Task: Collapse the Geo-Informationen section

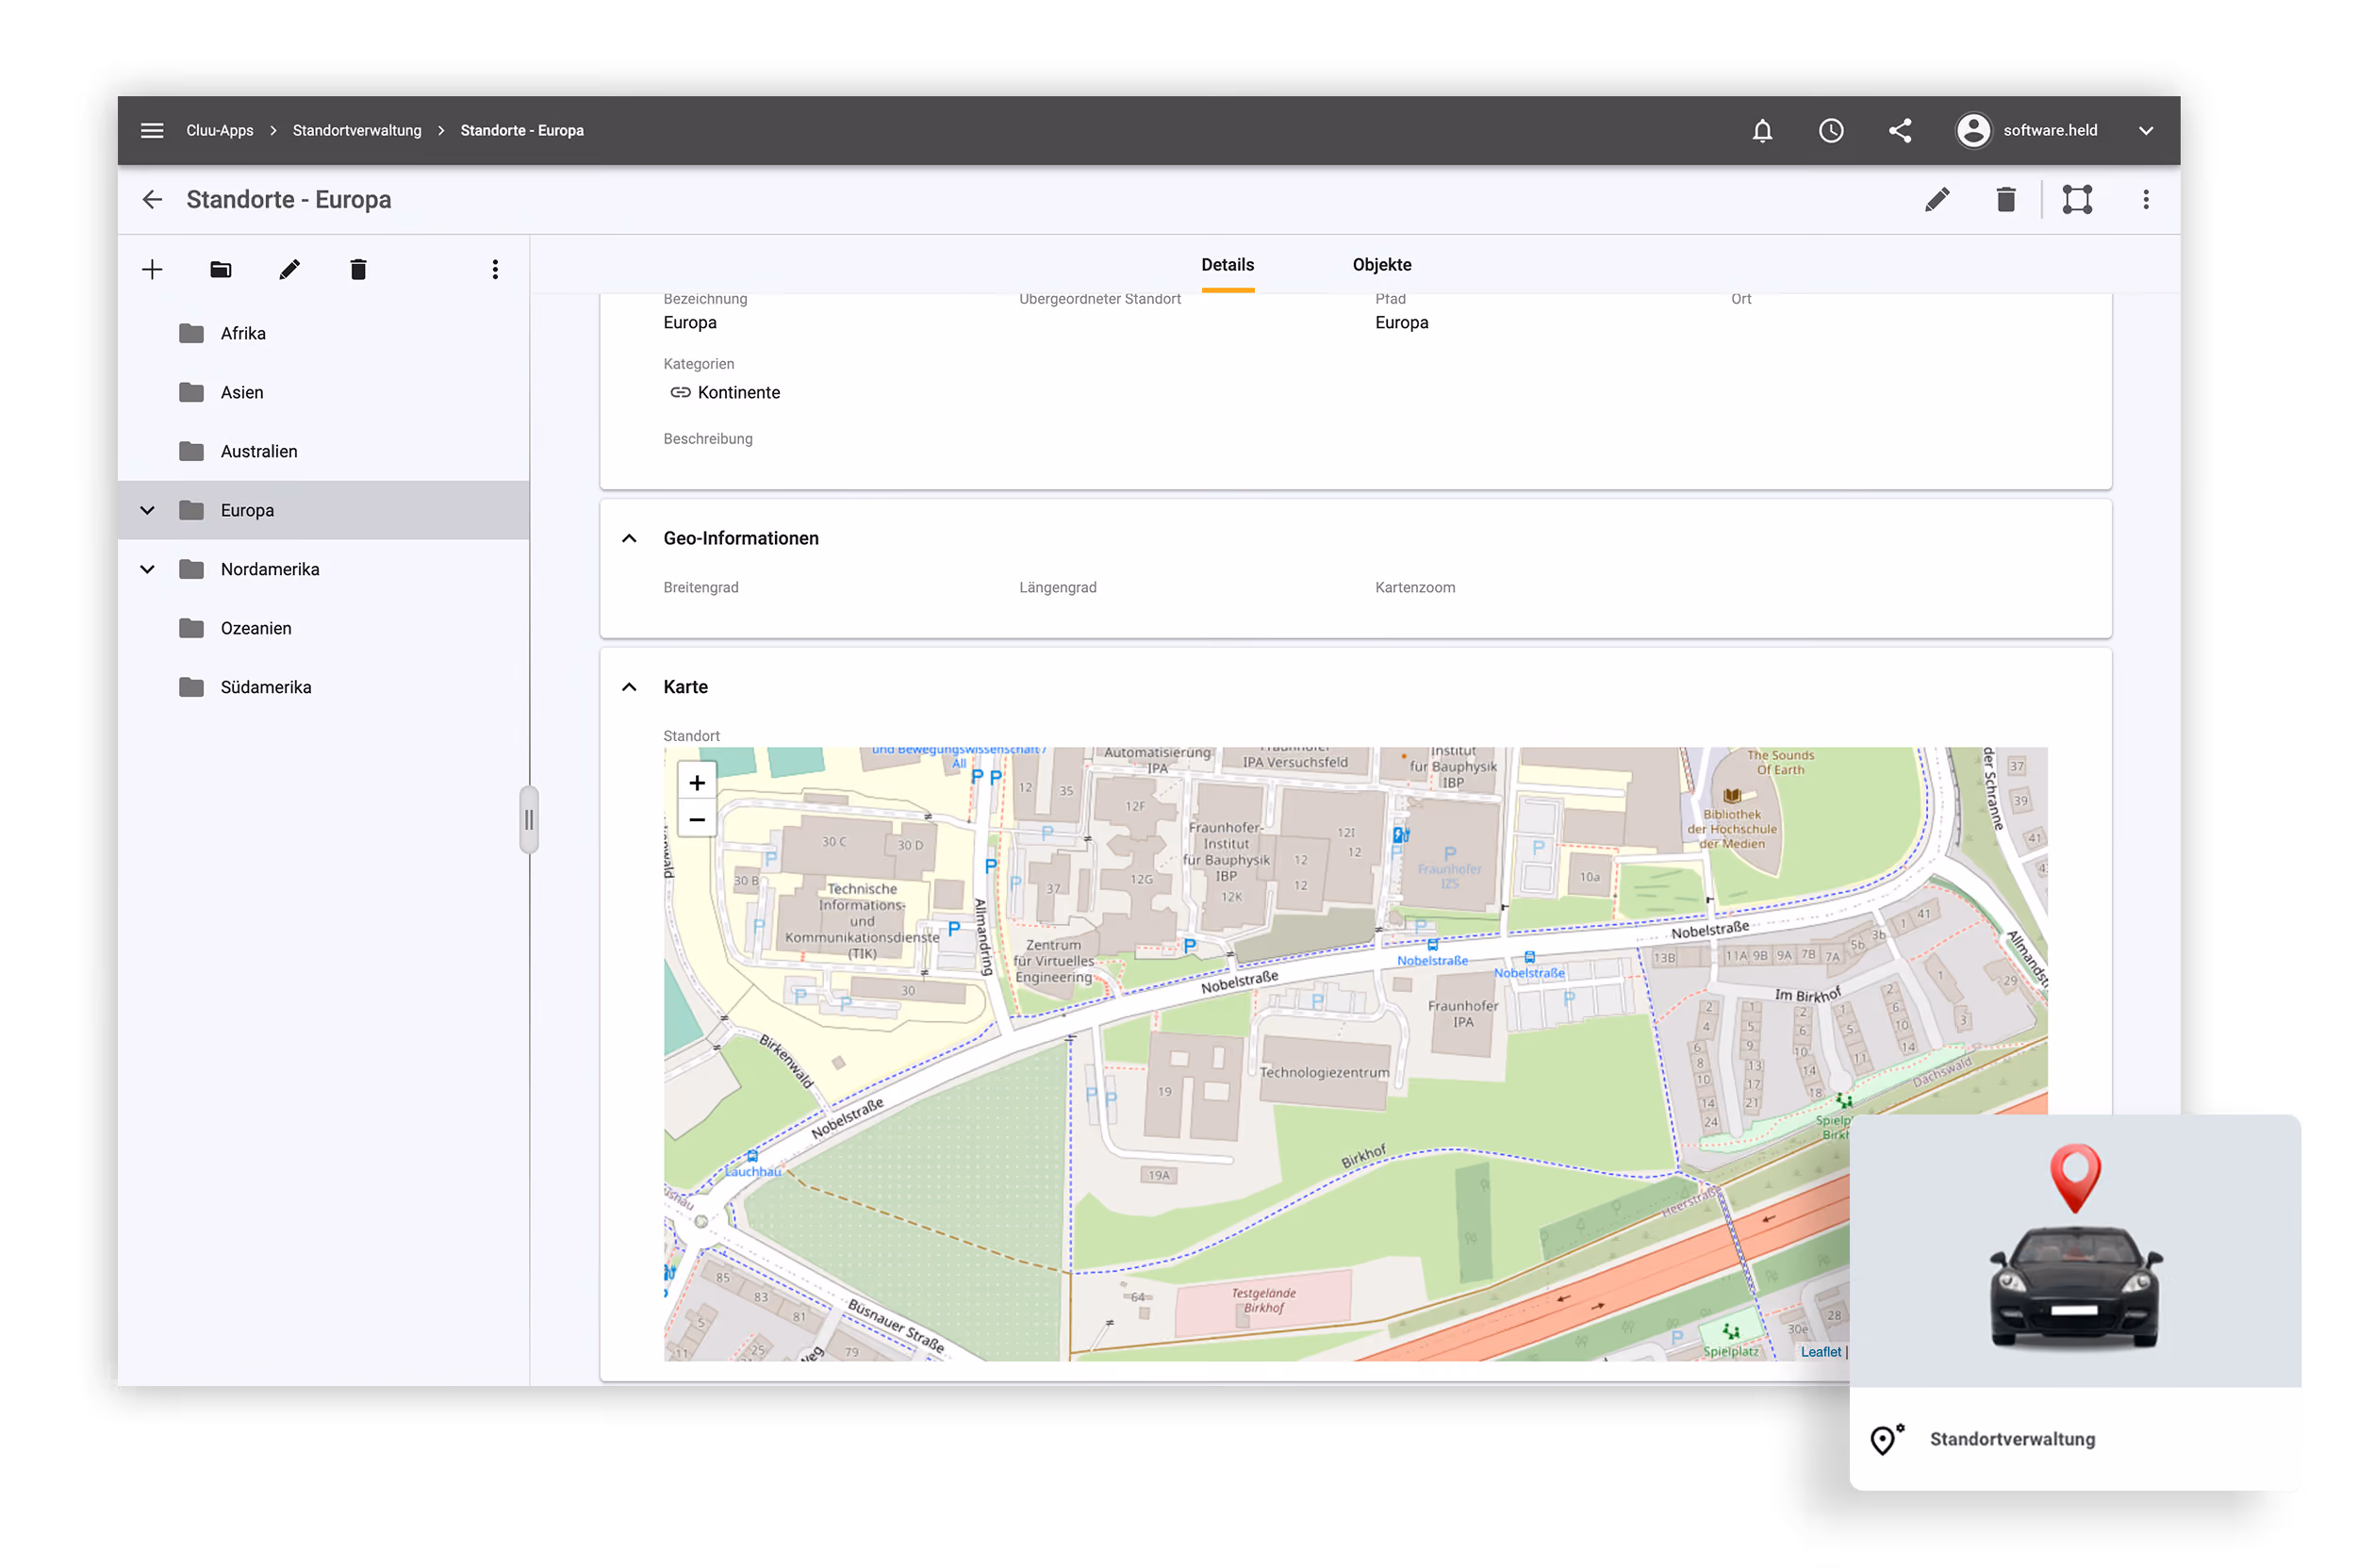Action: pos(629,538)
